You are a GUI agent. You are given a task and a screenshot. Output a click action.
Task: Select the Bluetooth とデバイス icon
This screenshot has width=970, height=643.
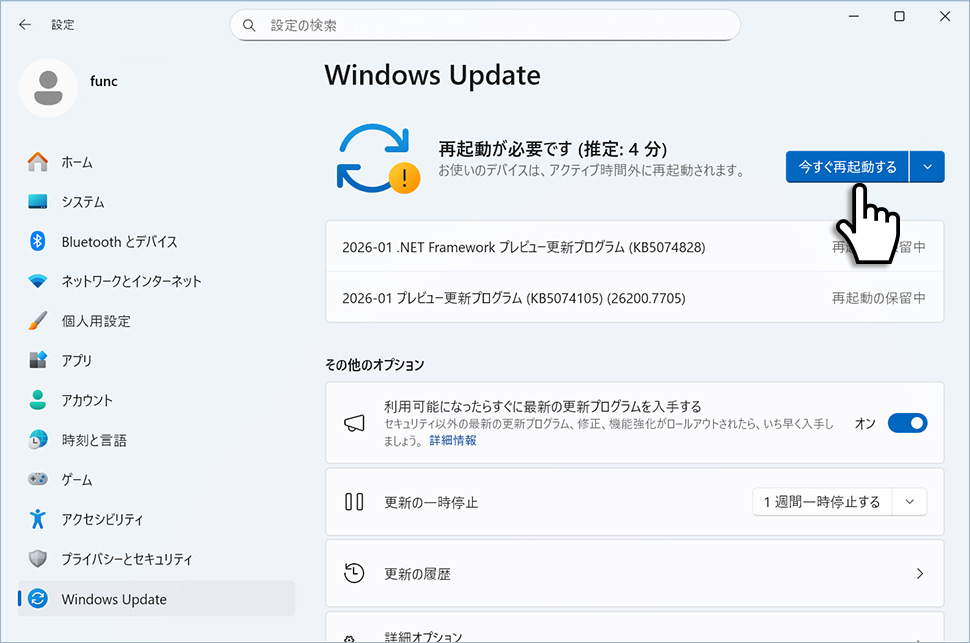coord(38,241)
